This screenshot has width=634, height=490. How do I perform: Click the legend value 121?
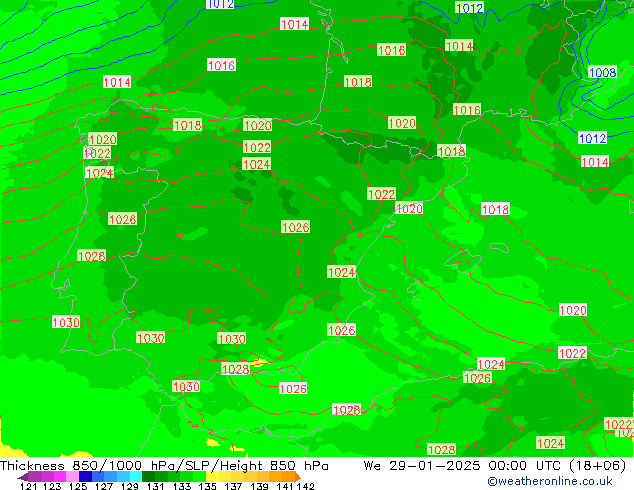[x=29, y=486]
